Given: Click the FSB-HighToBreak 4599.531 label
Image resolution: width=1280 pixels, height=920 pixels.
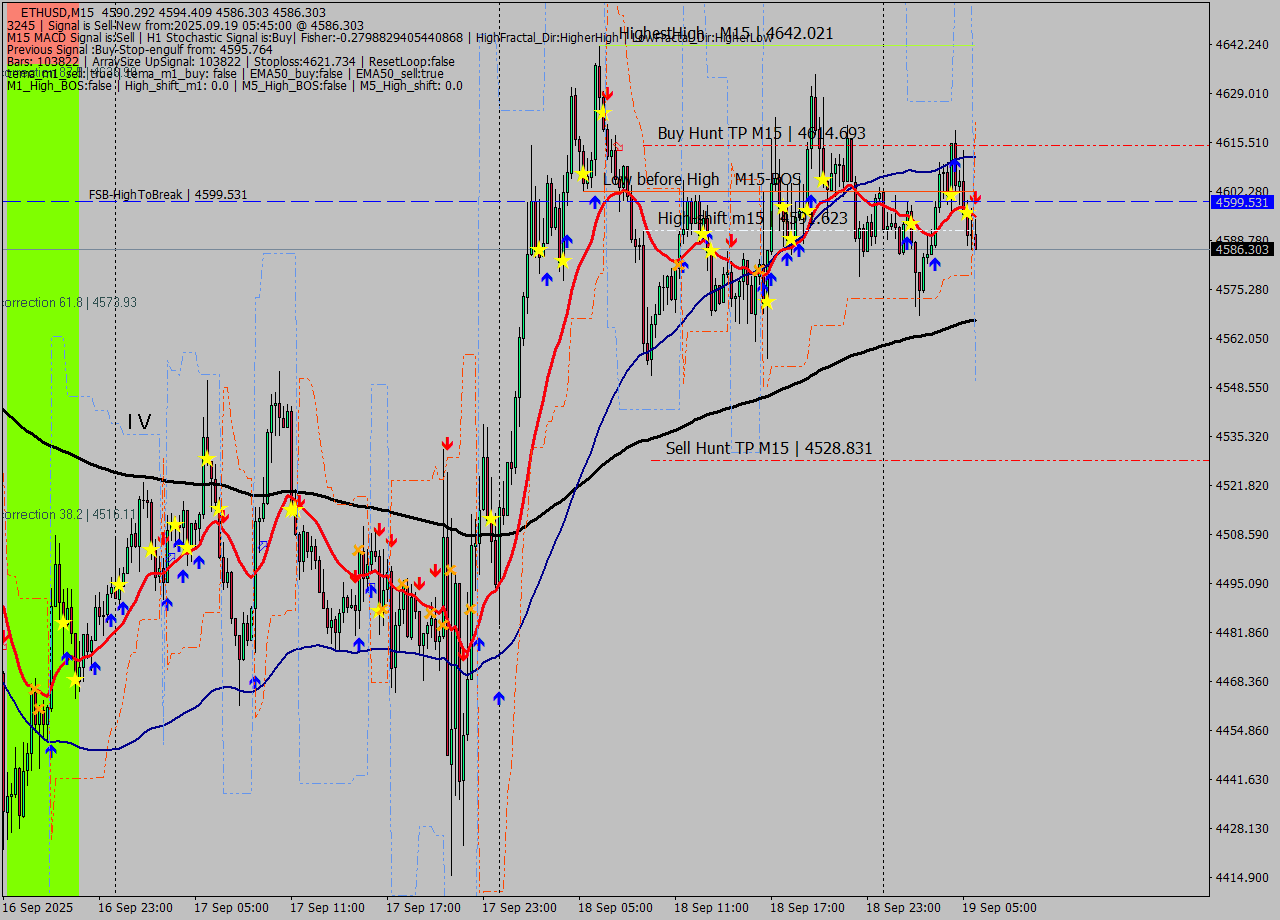Looking at the screenshot, I should [x=167, y=195].
